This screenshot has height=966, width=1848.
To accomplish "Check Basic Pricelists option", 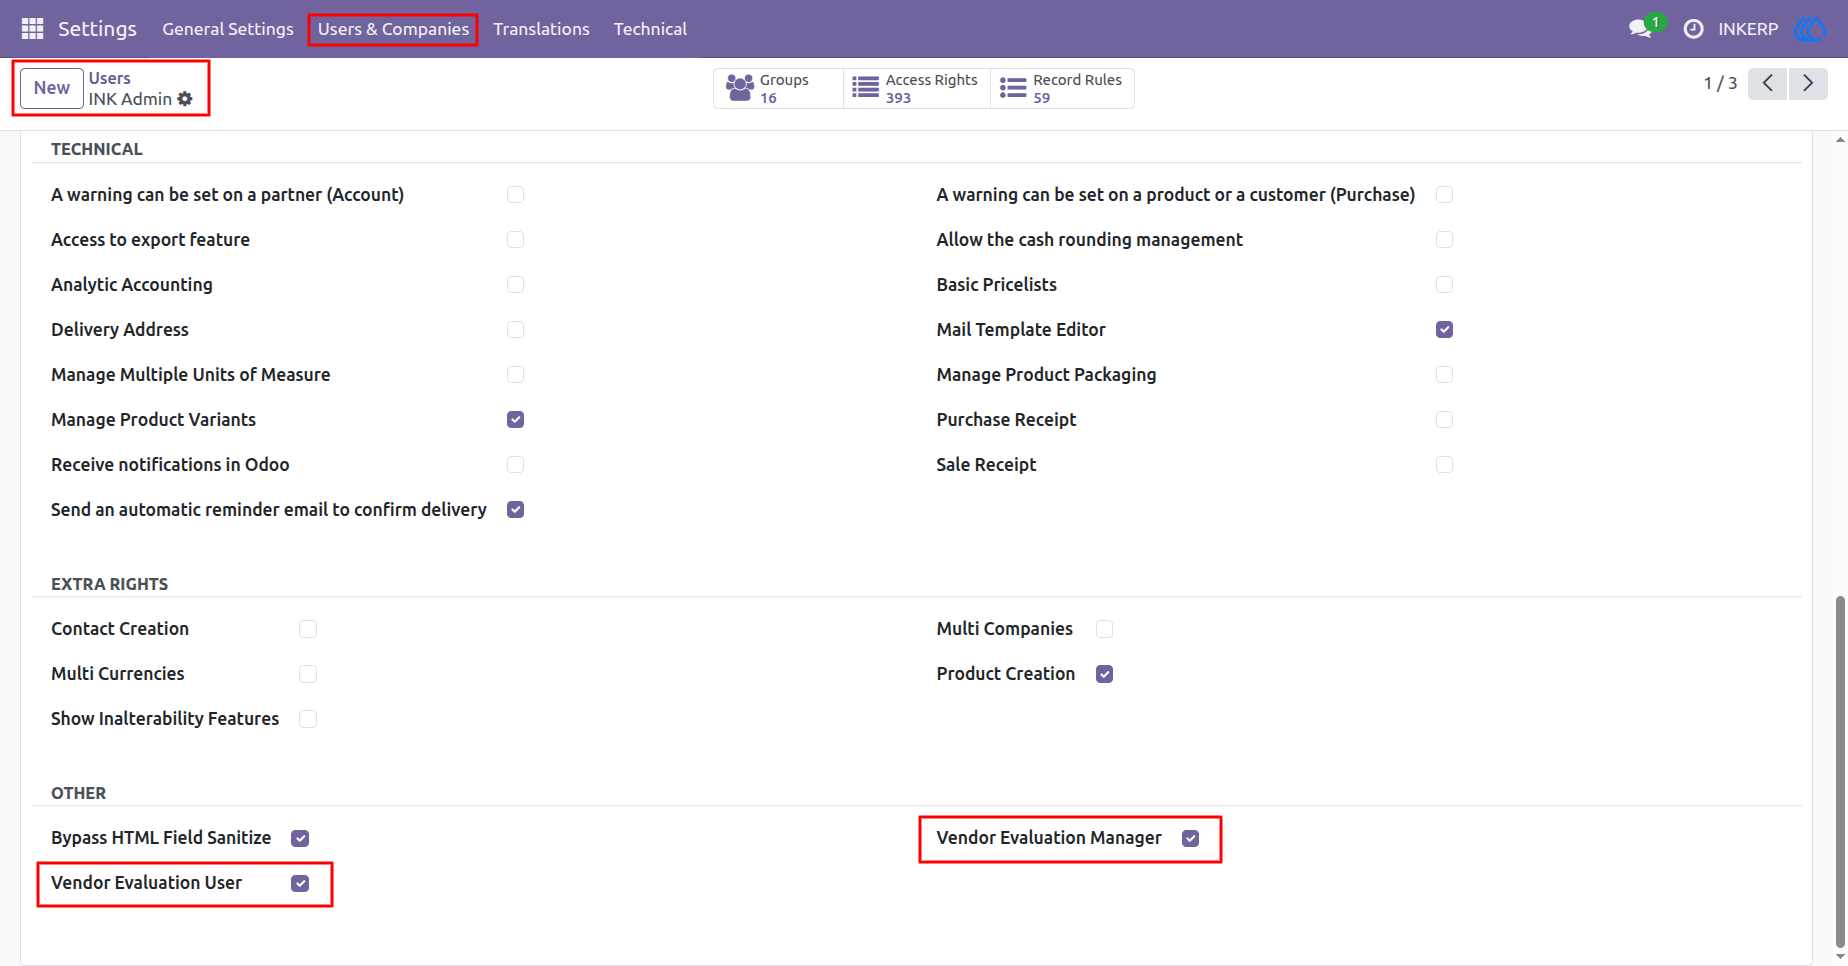I will pyautogui.click(x=1444, y=285).
